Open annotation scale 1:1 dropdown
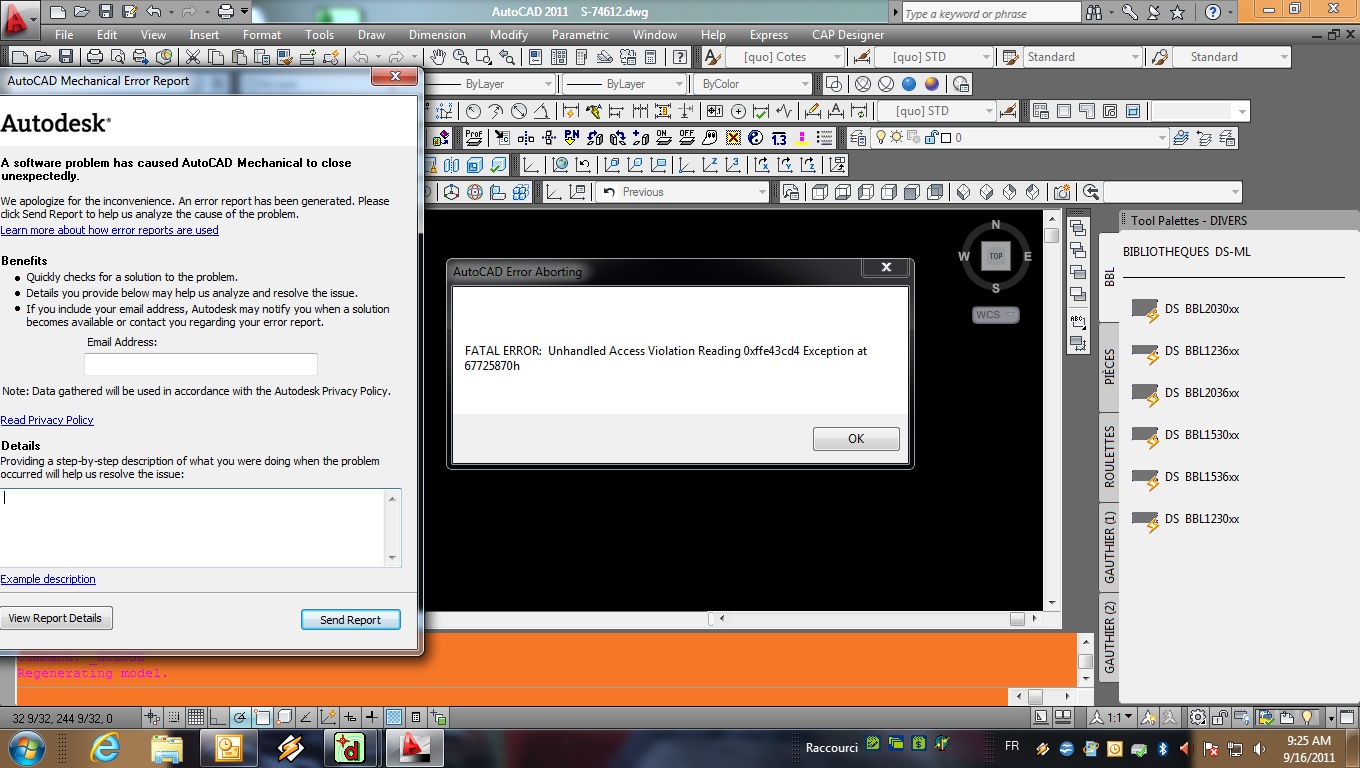The width and height of the screenshot is (1360, 768). pos(1111,717)
